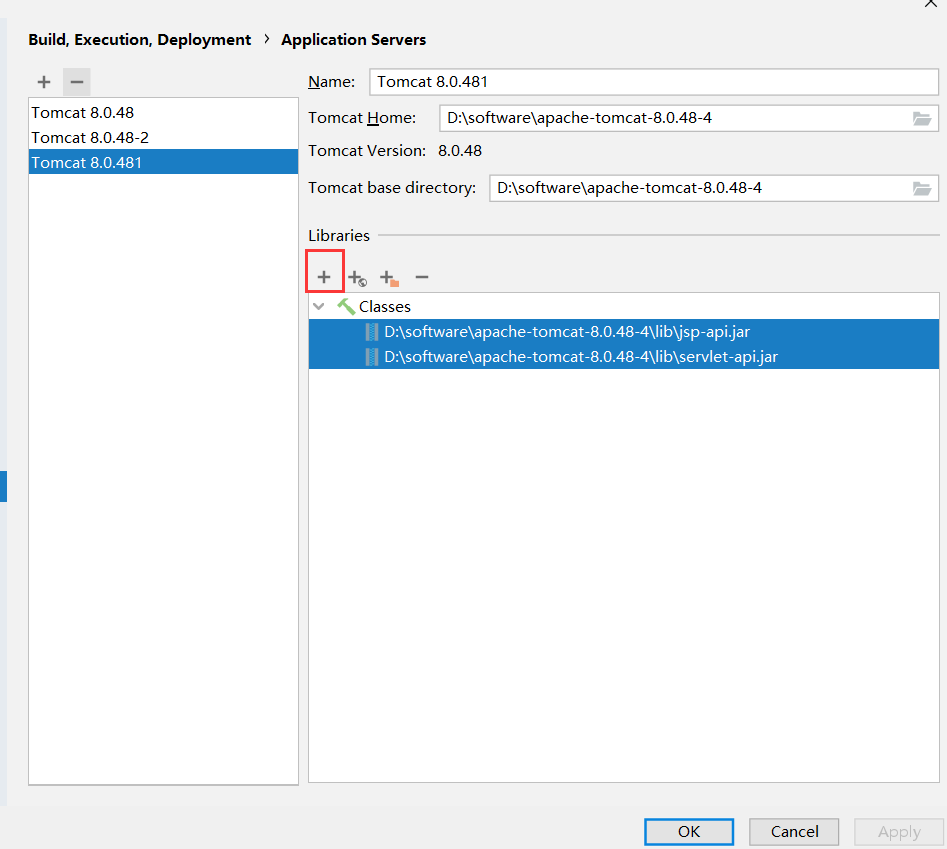The width and height of the screenshot is (947, 849).
Task: Click the Tomcat Version value 8.0.48
Action: (x=460, y=151)
